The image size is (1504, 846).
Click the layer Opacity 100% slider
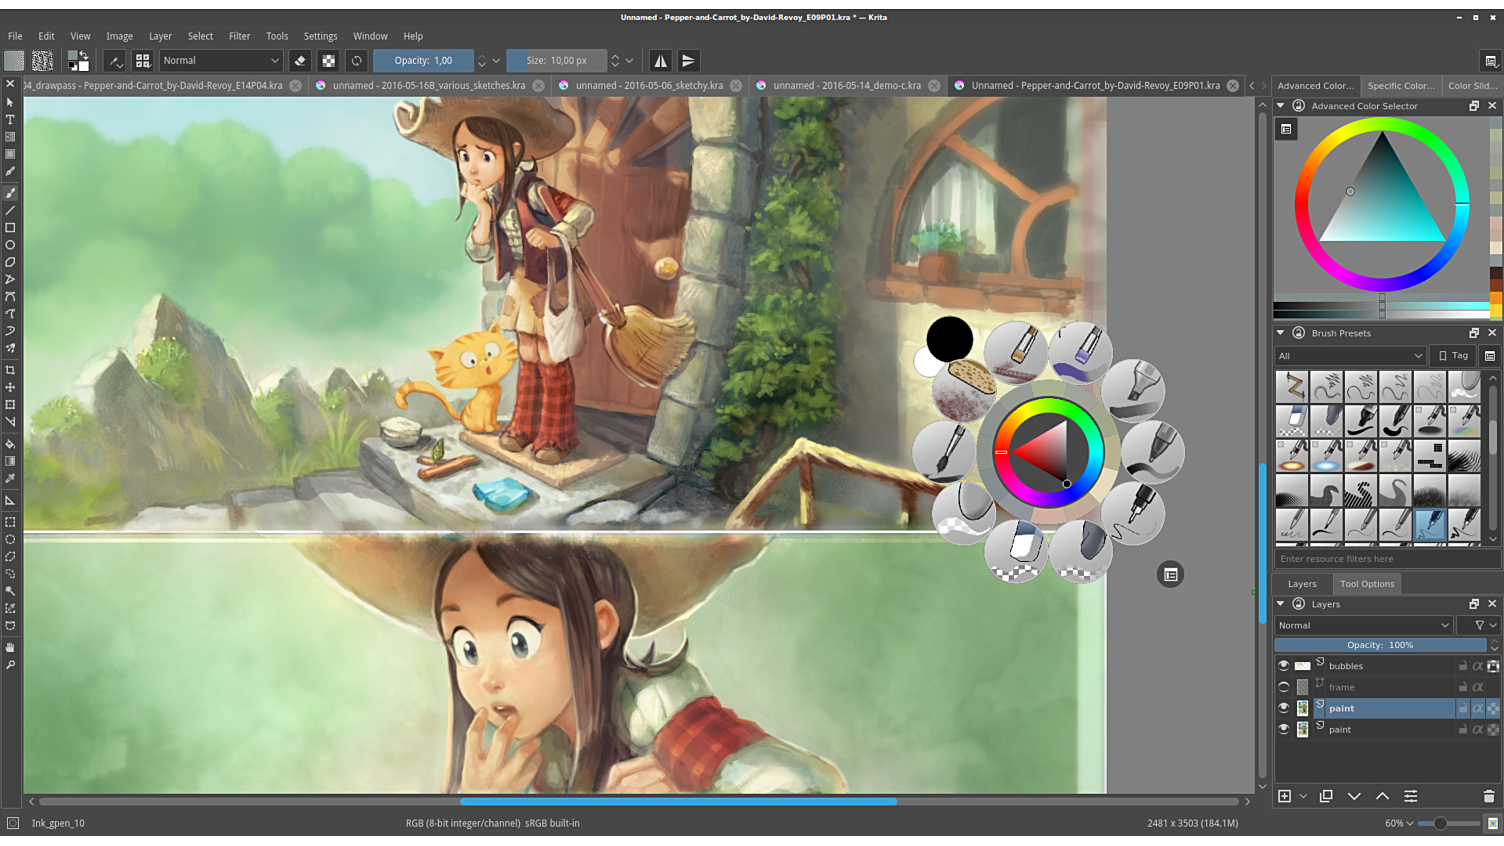pyautogui.click(x=1379, y=645)
